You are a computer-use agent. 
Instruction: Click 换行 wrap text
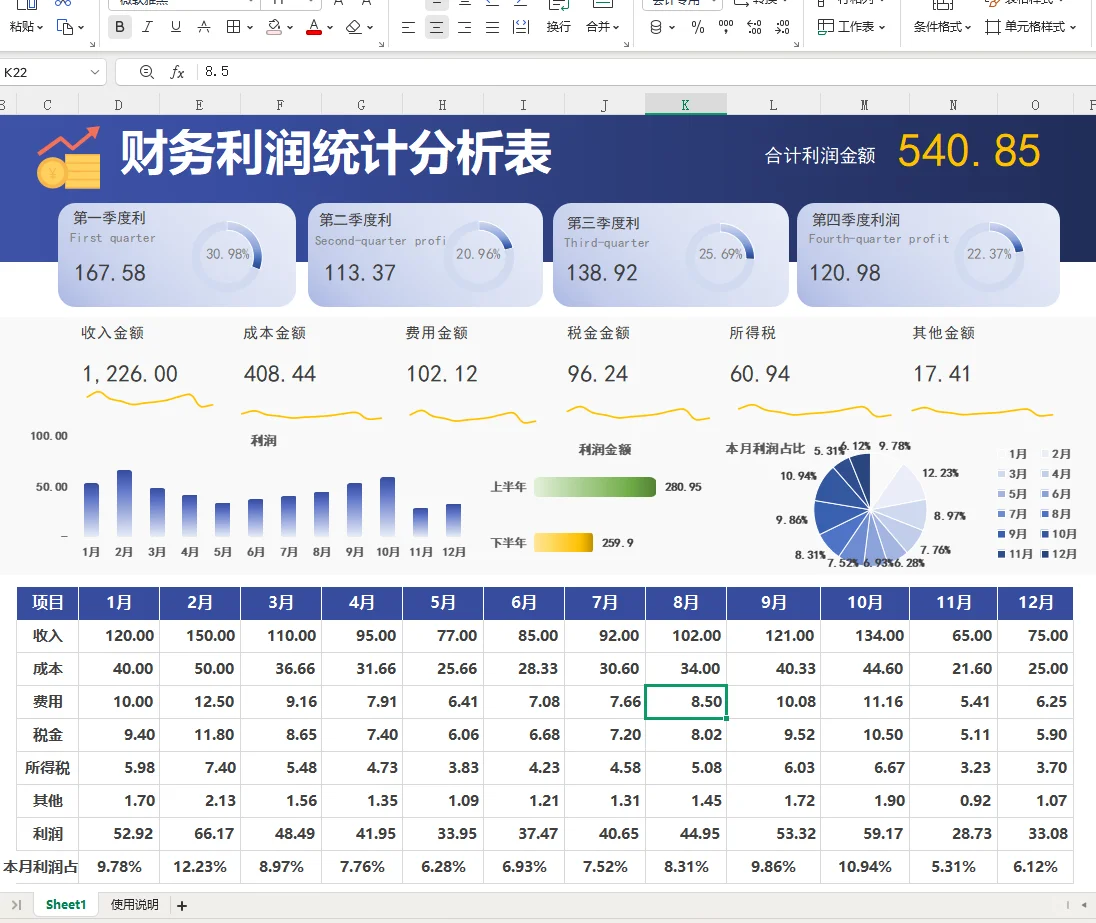tap(558, 27)
